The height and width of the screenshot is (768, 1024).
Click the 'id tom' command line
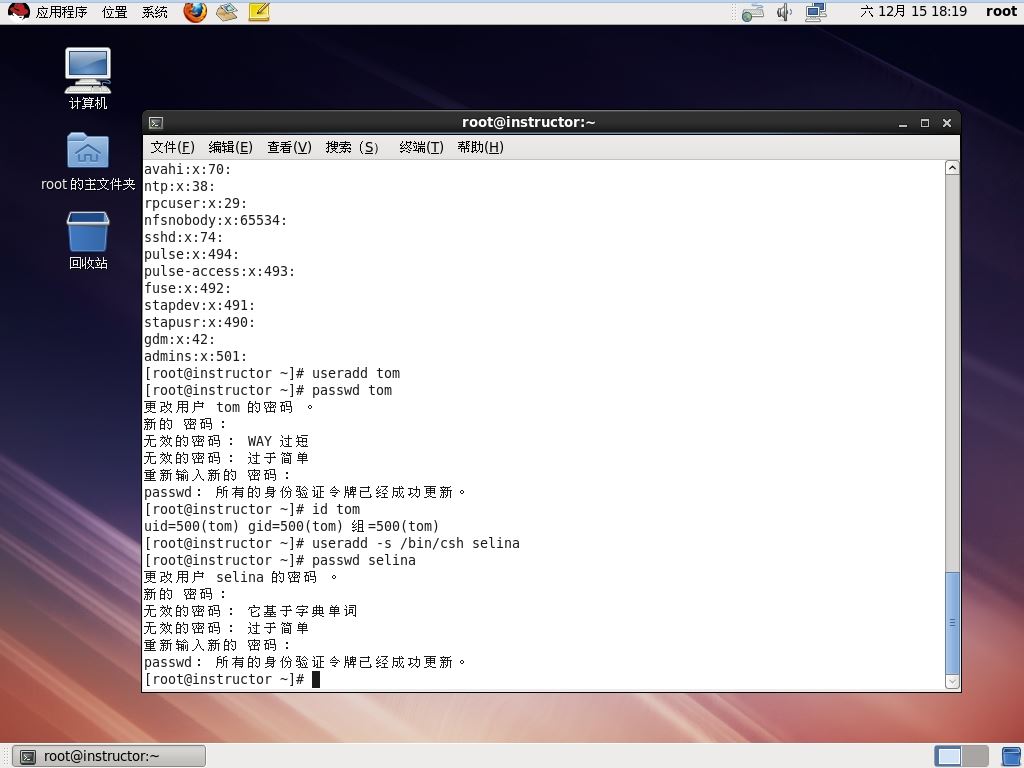252,509
